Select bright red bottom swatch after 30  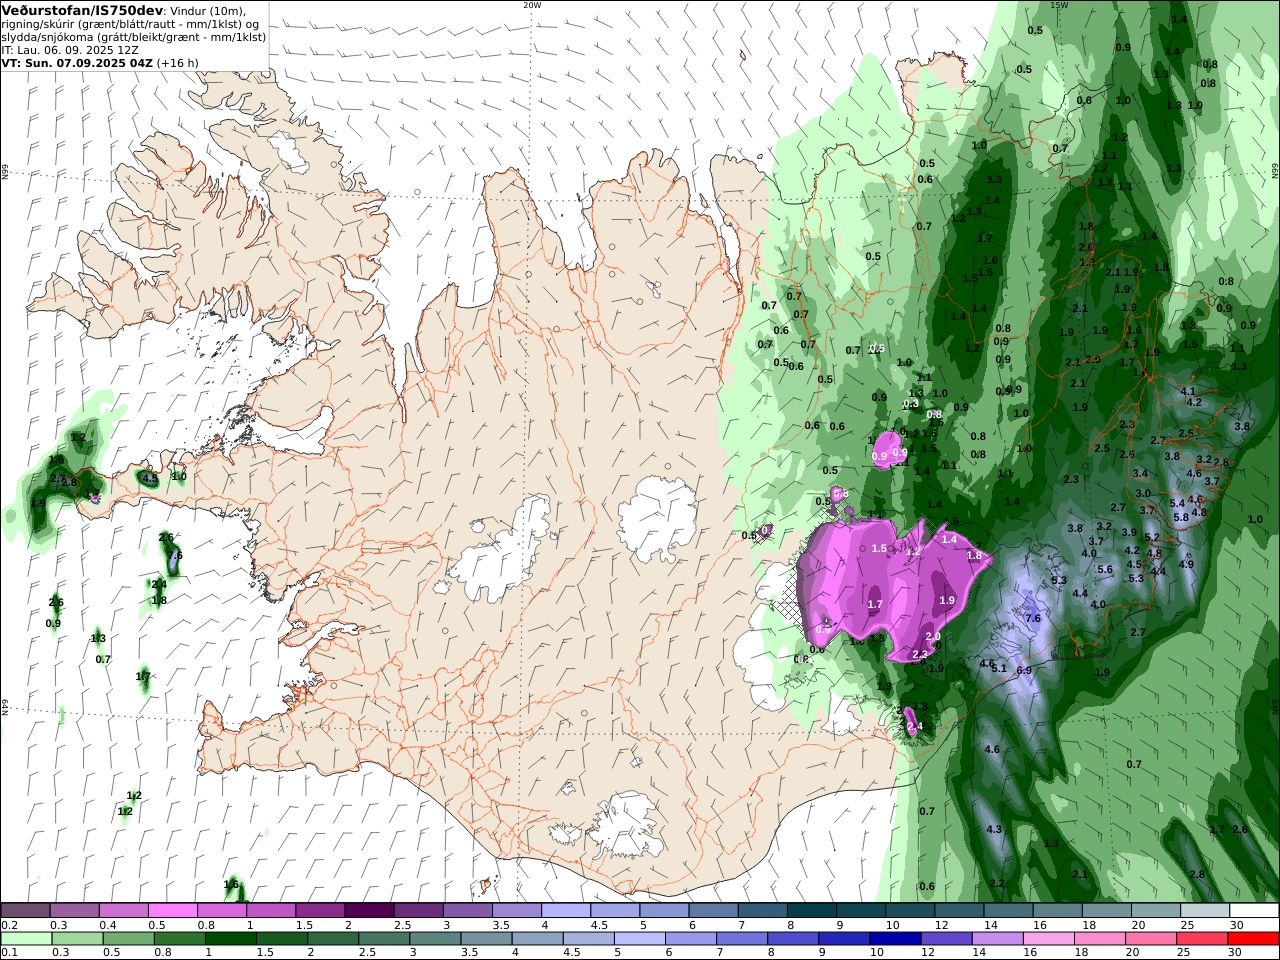coord(1253,939)
